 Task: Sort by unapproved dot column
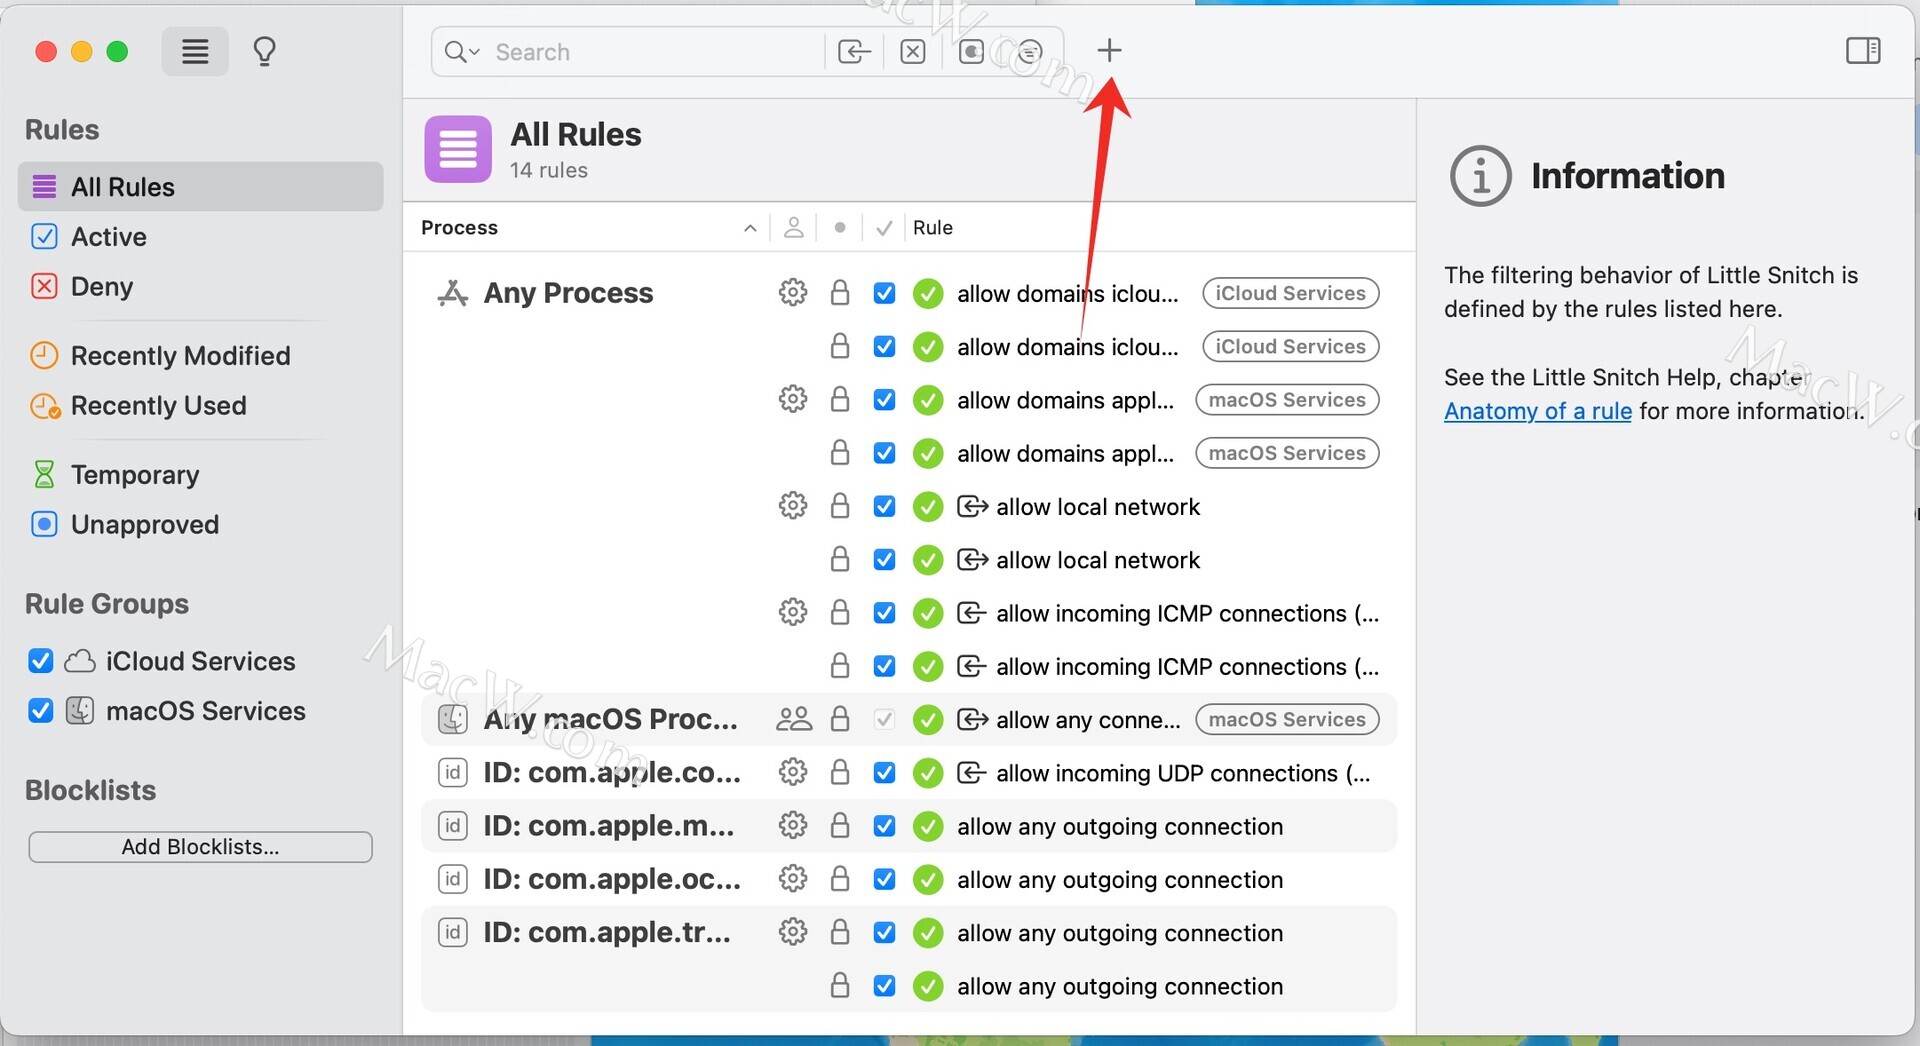coord(840,228)
